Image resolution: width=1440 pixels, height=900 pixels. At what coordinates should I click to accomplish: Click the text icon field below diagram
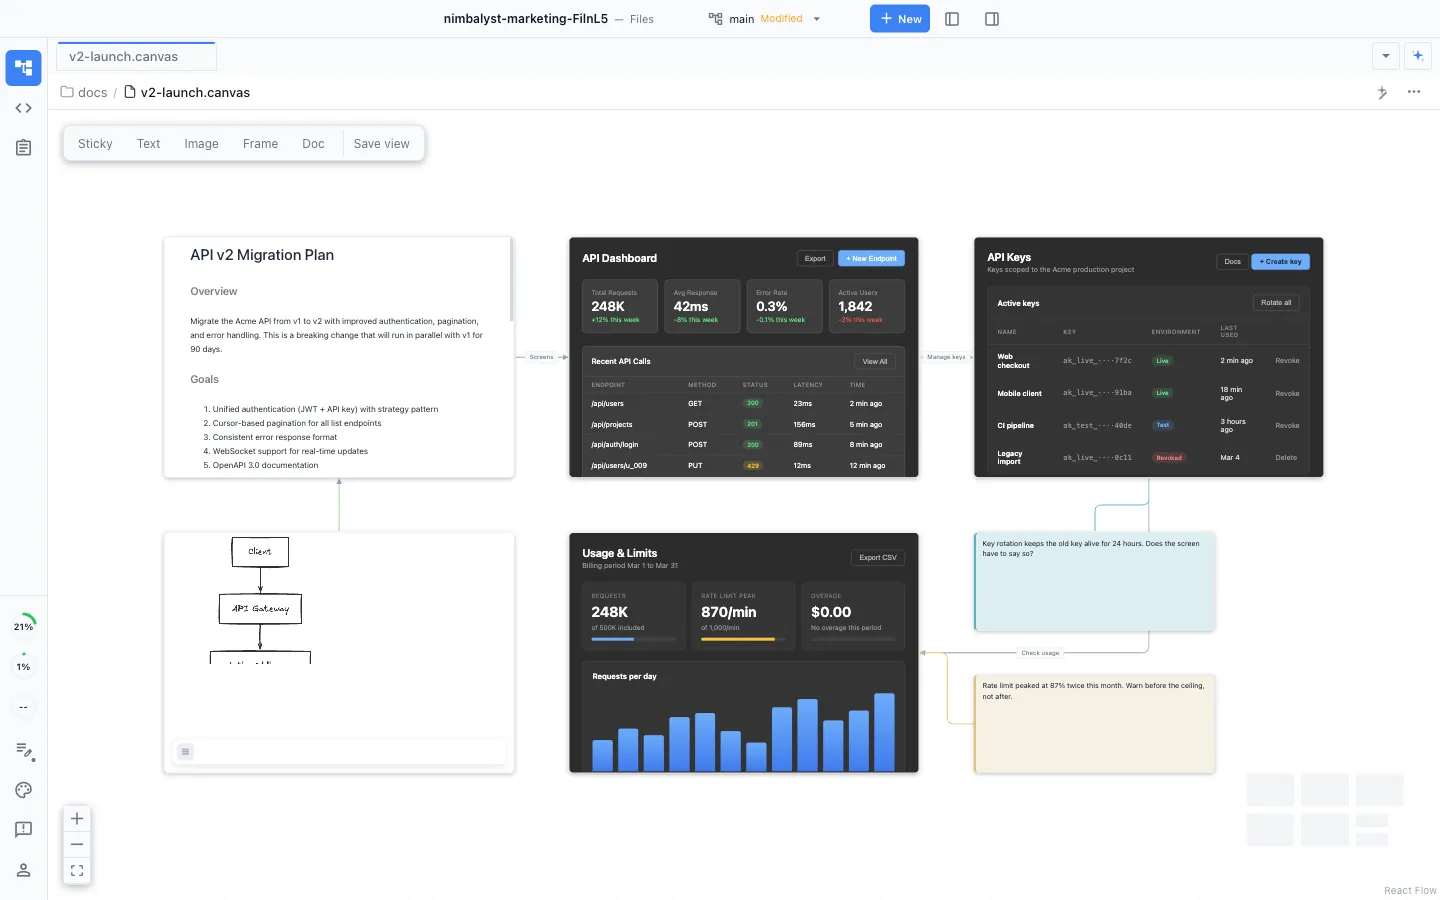tap(339, 752)
